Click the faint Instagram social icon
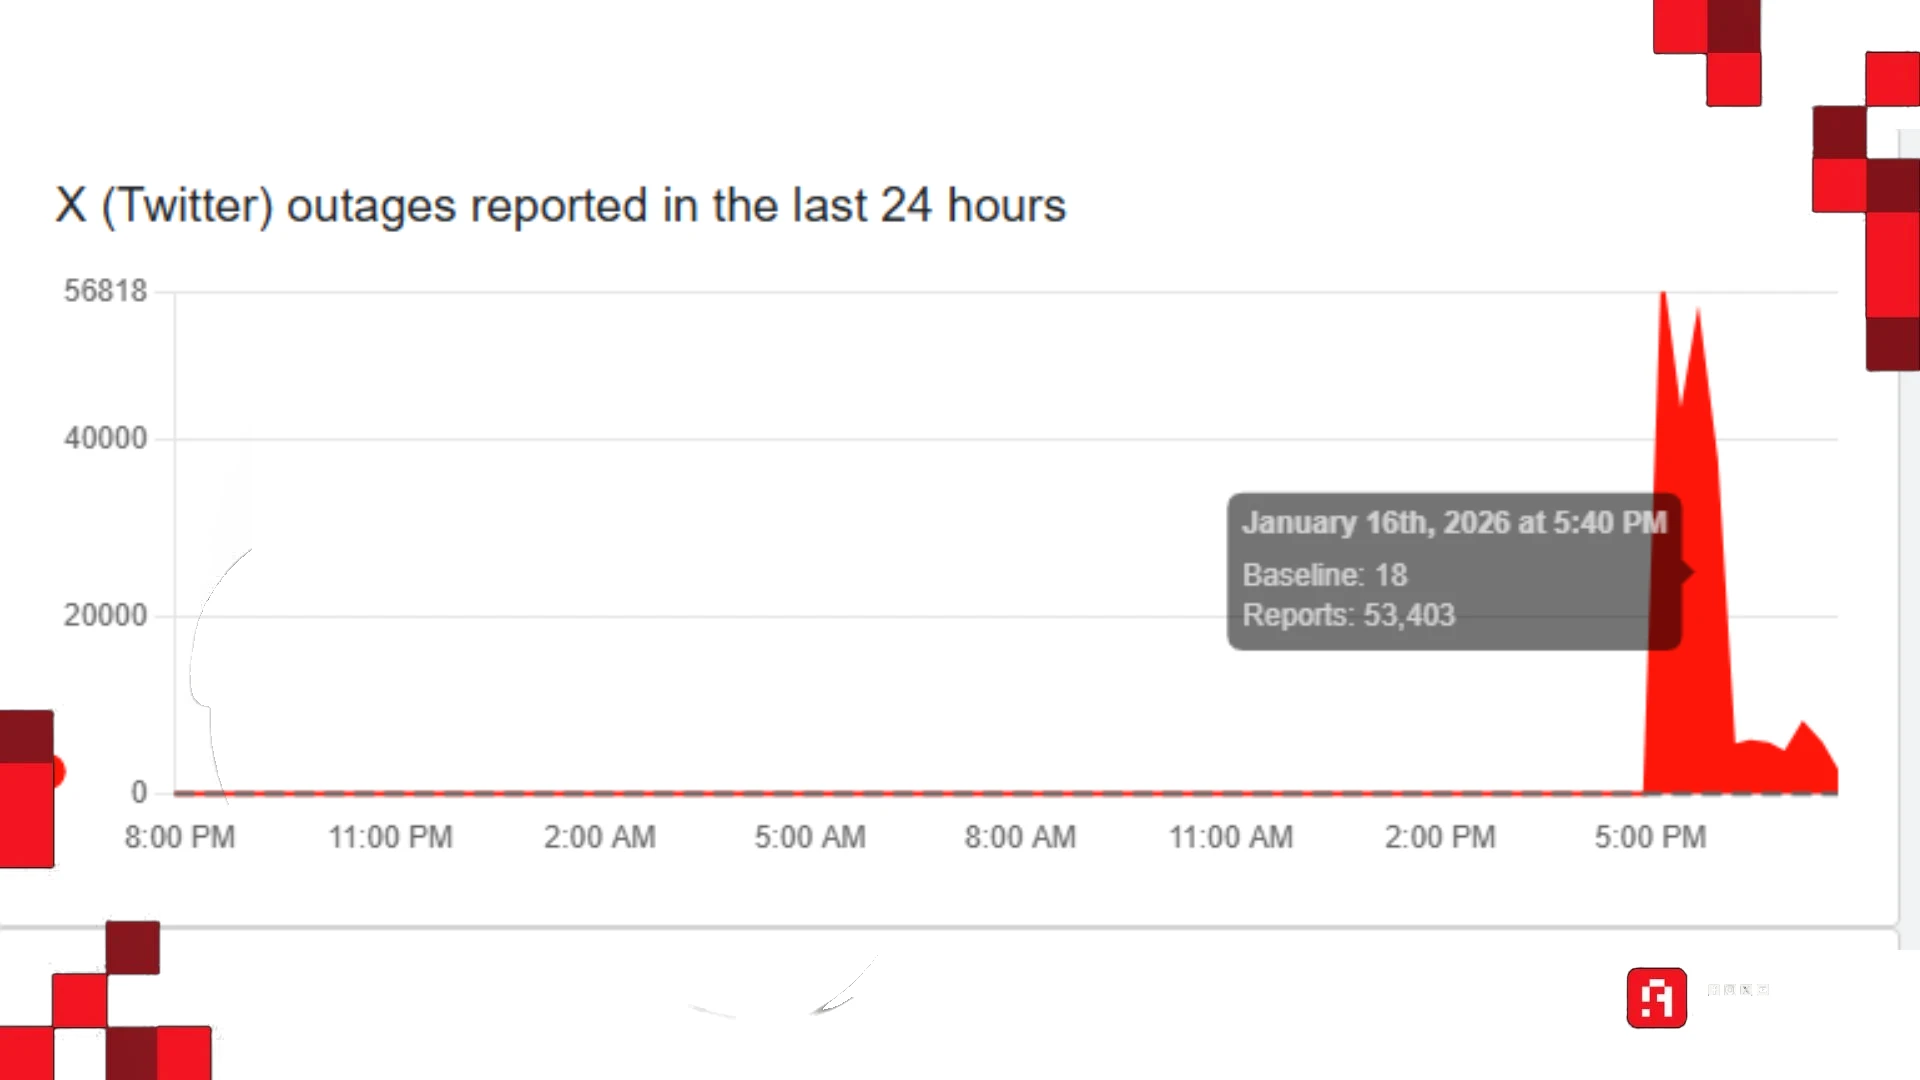The height and width of the screenshot is (1080, 1920). coord(1730,990)
